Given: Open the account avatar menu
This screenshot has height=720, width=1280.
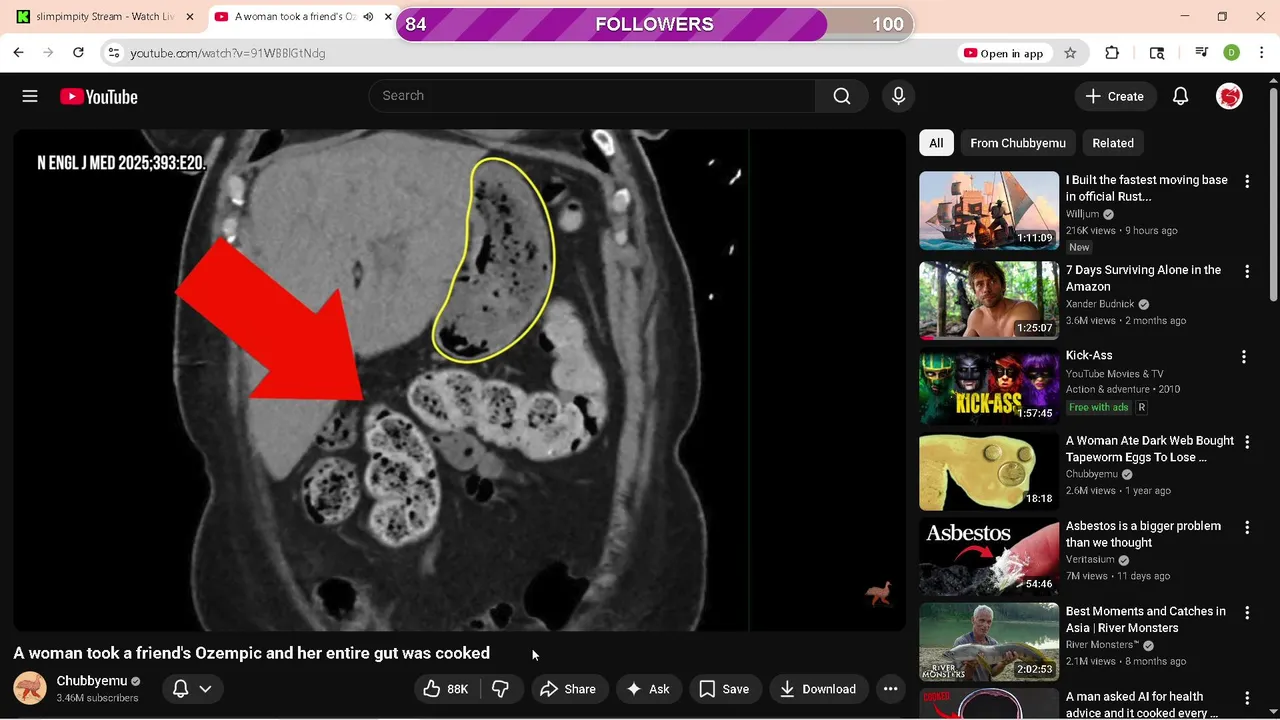Looking at the screenshot, I should click(x=1229, y=96).
